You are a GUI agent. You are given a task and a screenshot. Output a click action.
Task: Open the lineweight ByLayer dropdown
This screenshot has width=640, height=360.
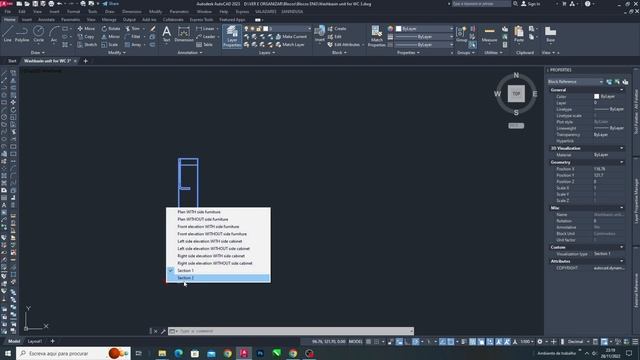424,37
